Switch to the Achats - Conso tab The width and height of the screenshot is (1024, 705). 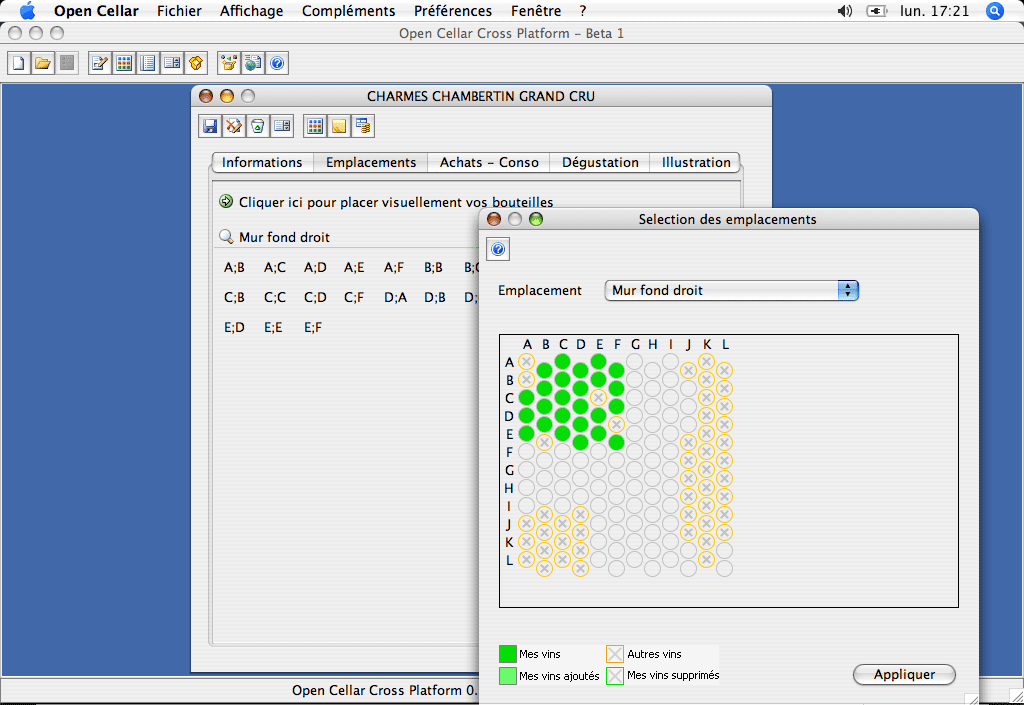(489, 163)
